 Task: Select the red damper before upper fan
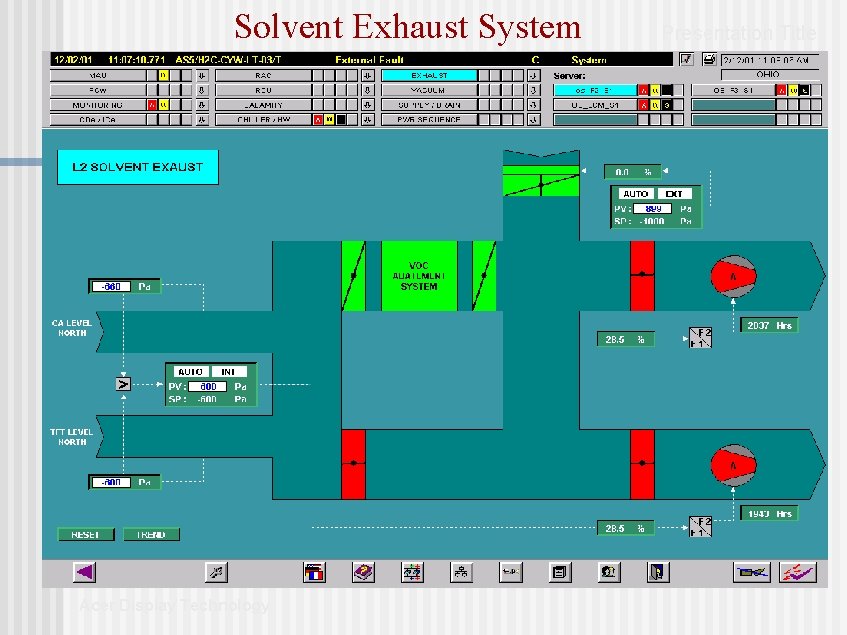pyautogui.click(x=642, y=276)
